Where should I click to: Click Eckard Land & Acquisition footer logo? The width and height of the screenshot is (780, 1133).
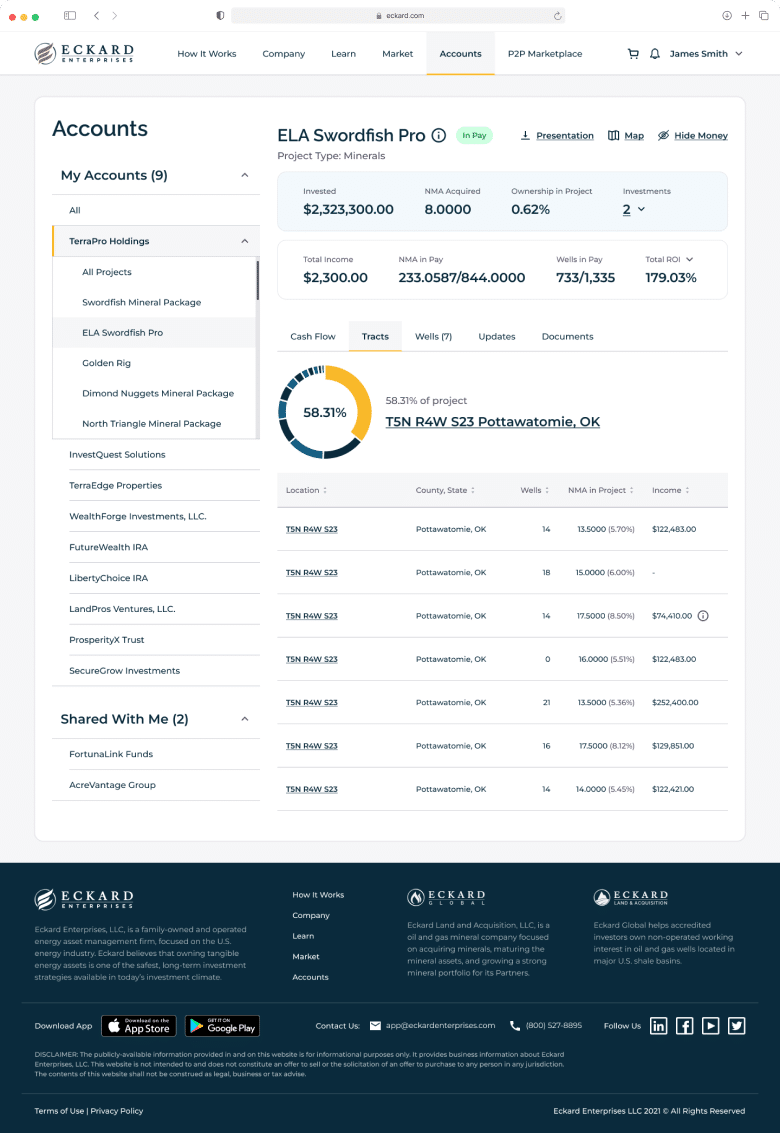point(630,897)
